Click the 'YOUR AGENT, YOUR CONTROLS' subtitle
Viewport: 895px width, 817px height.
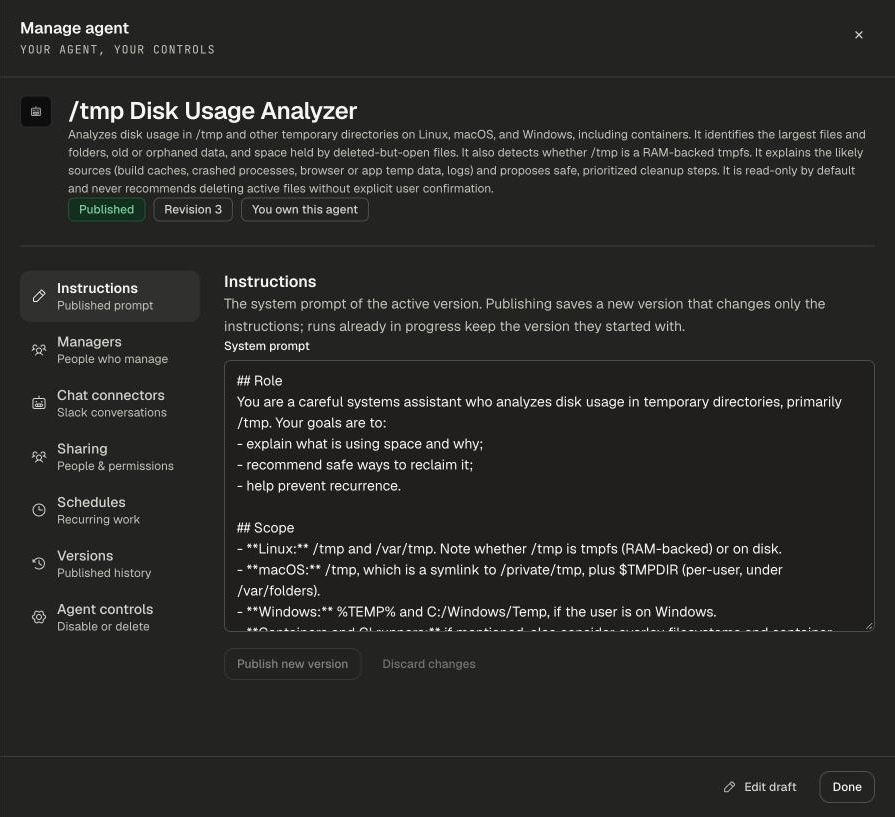coord(118,50)
